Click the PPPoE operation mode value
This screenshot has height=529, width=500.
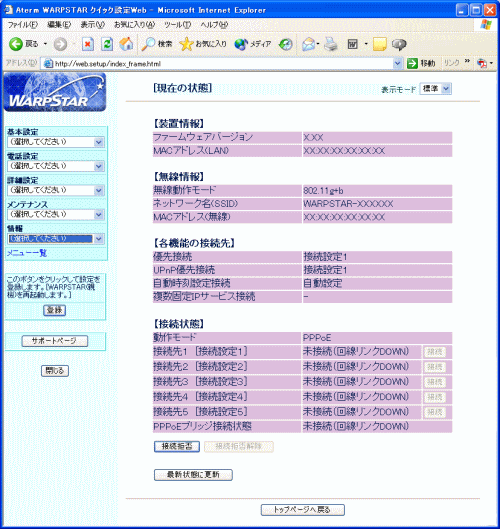[x=317, y=338]
